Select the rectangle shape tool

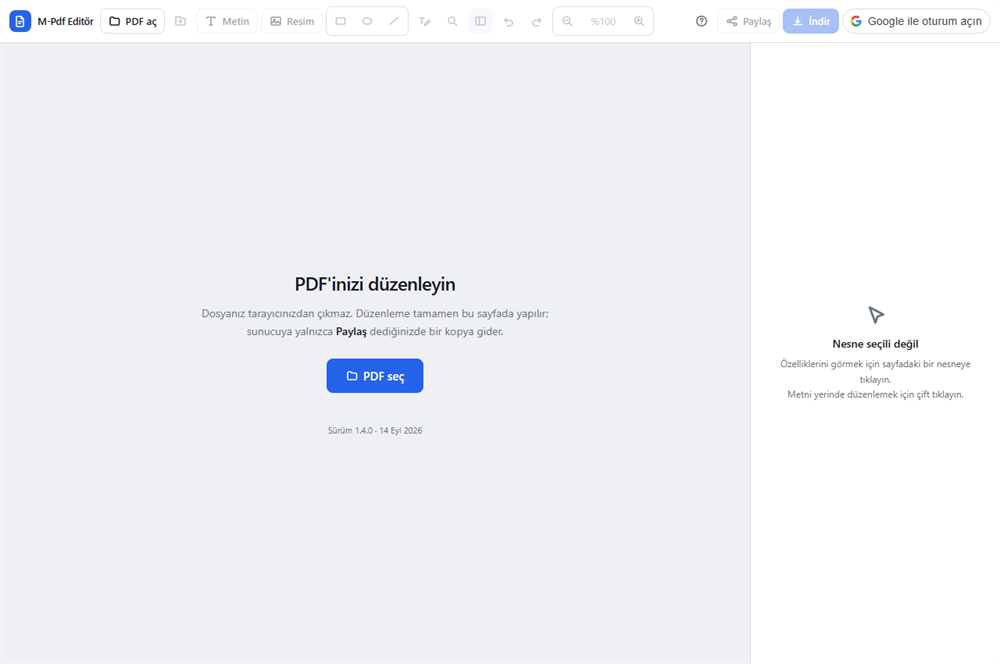pos(341,21)
